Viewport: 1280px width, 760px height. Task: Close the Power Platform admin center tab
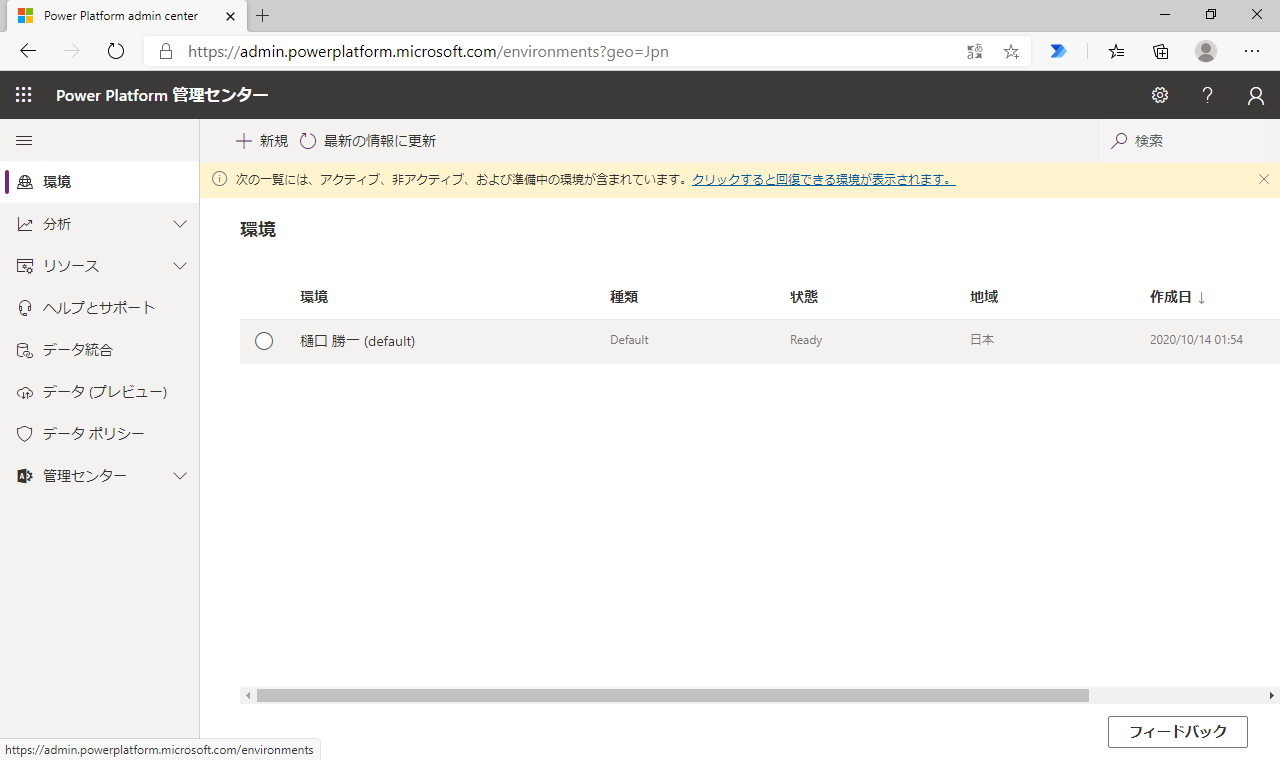pyautogui.click(x=230, y=16)
